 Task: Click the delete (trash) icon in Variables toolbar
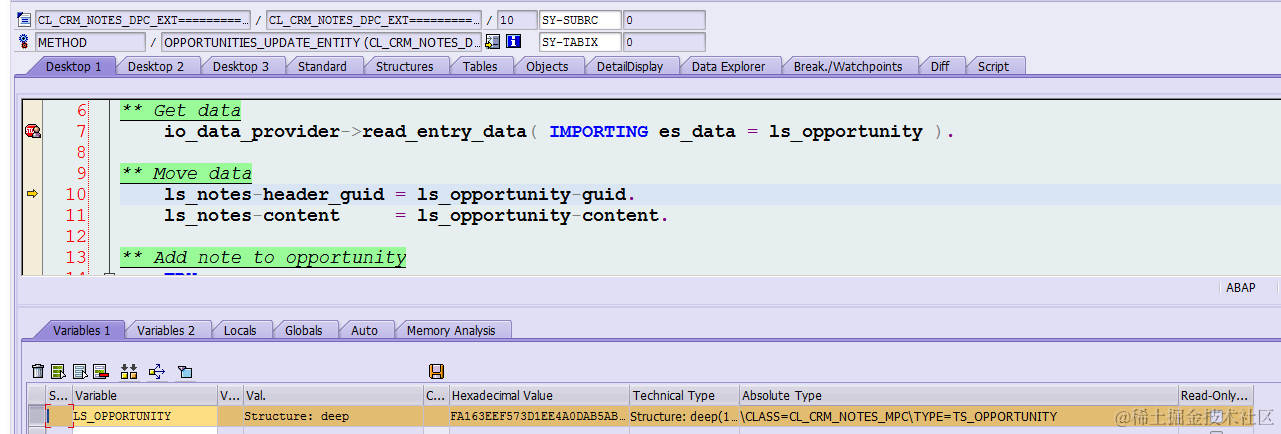(x=38, y=371)
